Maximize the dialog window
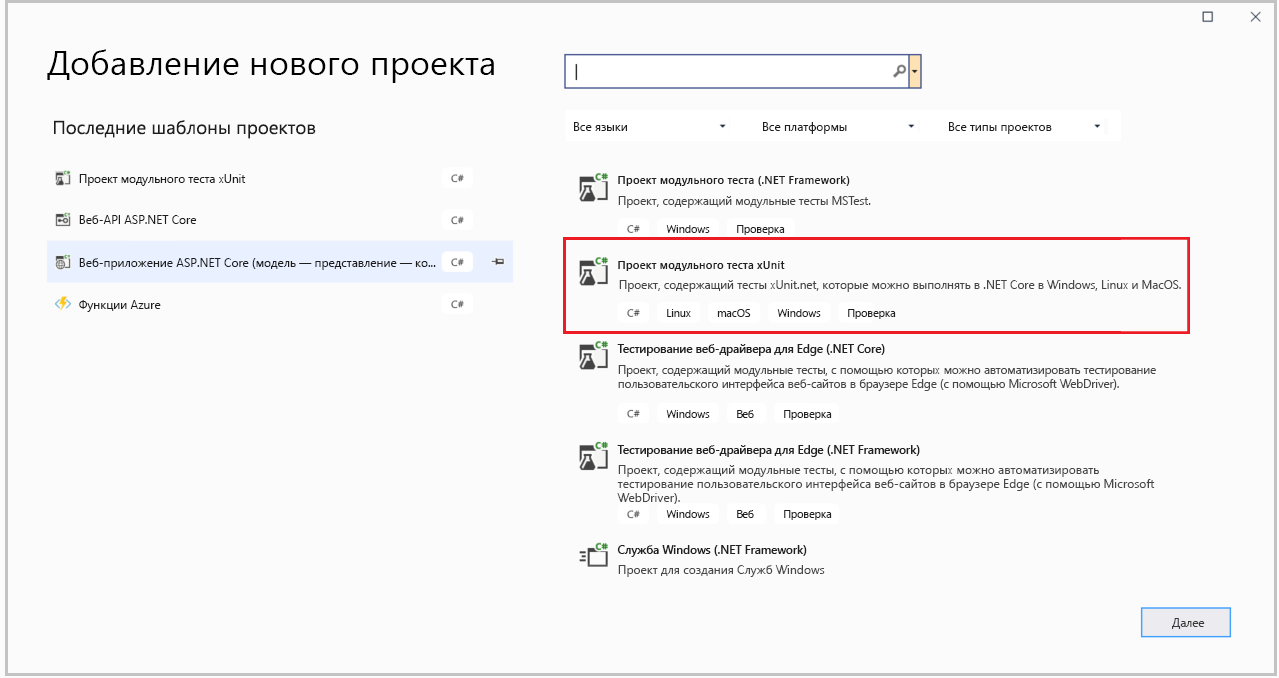1279x678 pixels. point(1208,16)
